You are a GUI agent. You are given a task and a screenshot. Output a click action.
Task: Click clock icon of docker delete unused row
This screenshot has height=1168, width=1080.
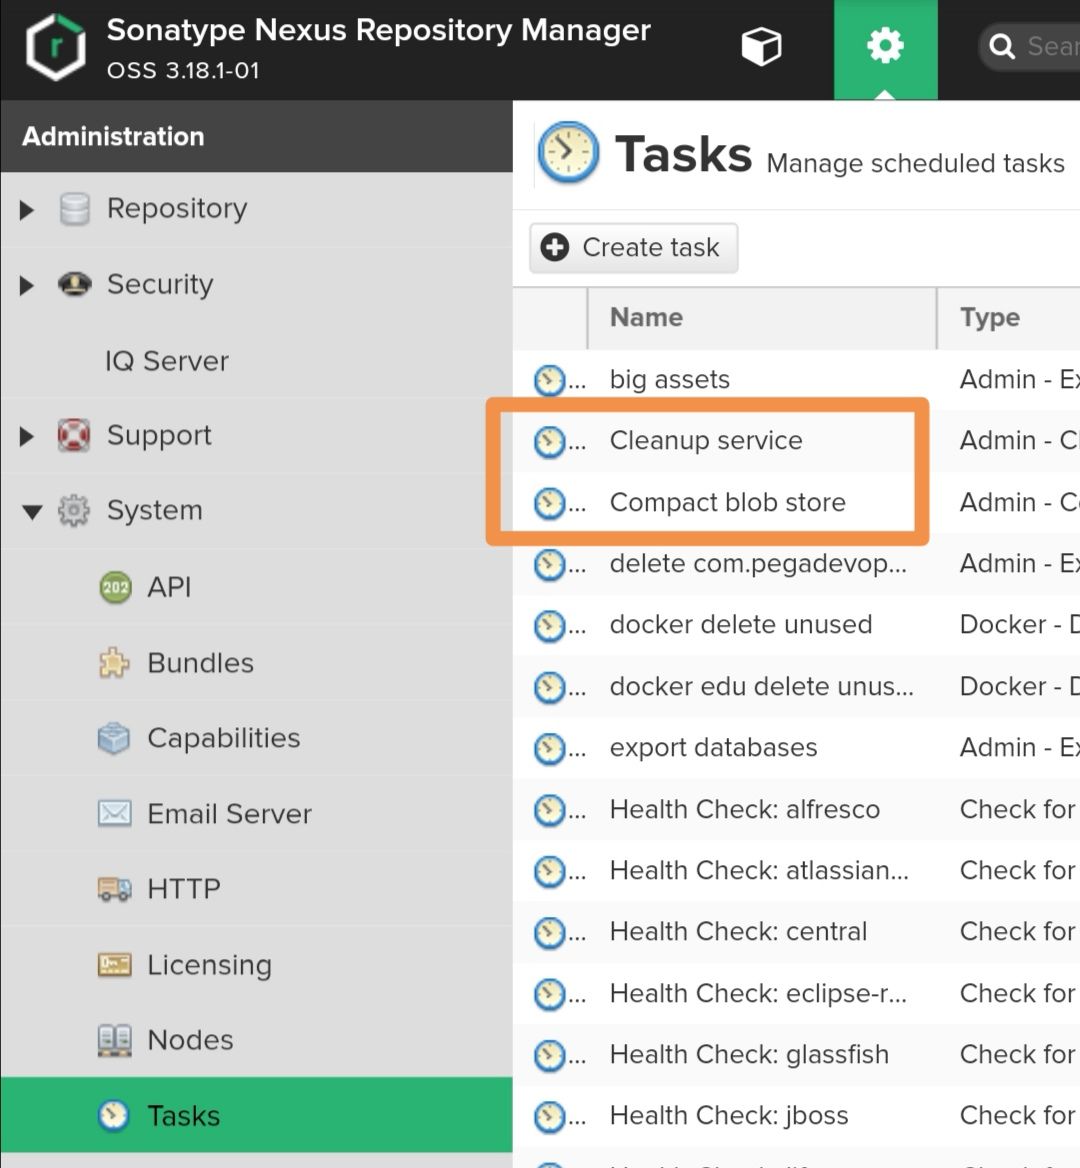click(x=550, y=626)
